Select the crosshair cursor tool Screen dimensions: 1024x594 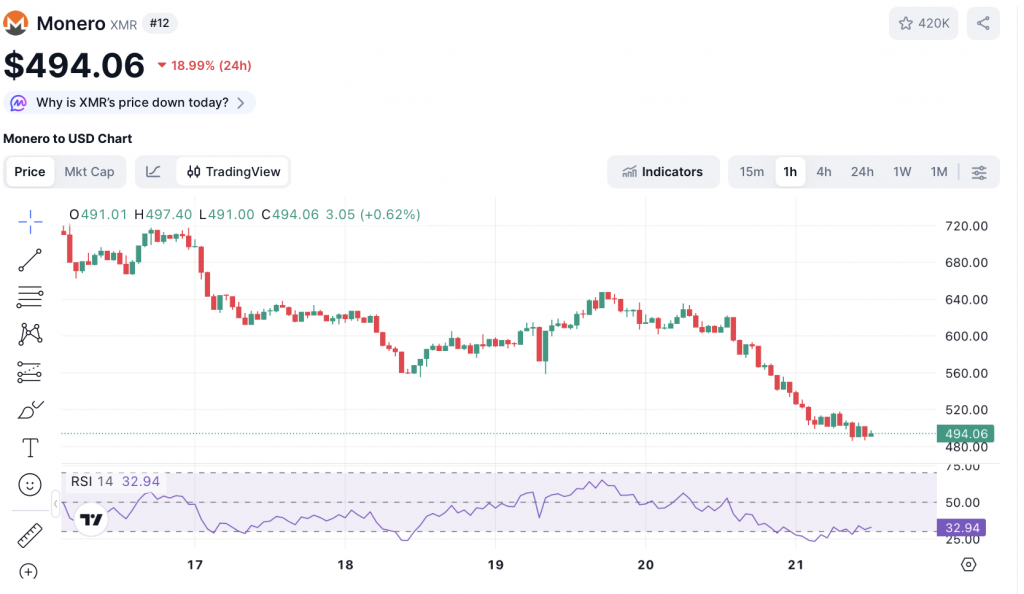point(29,222)
